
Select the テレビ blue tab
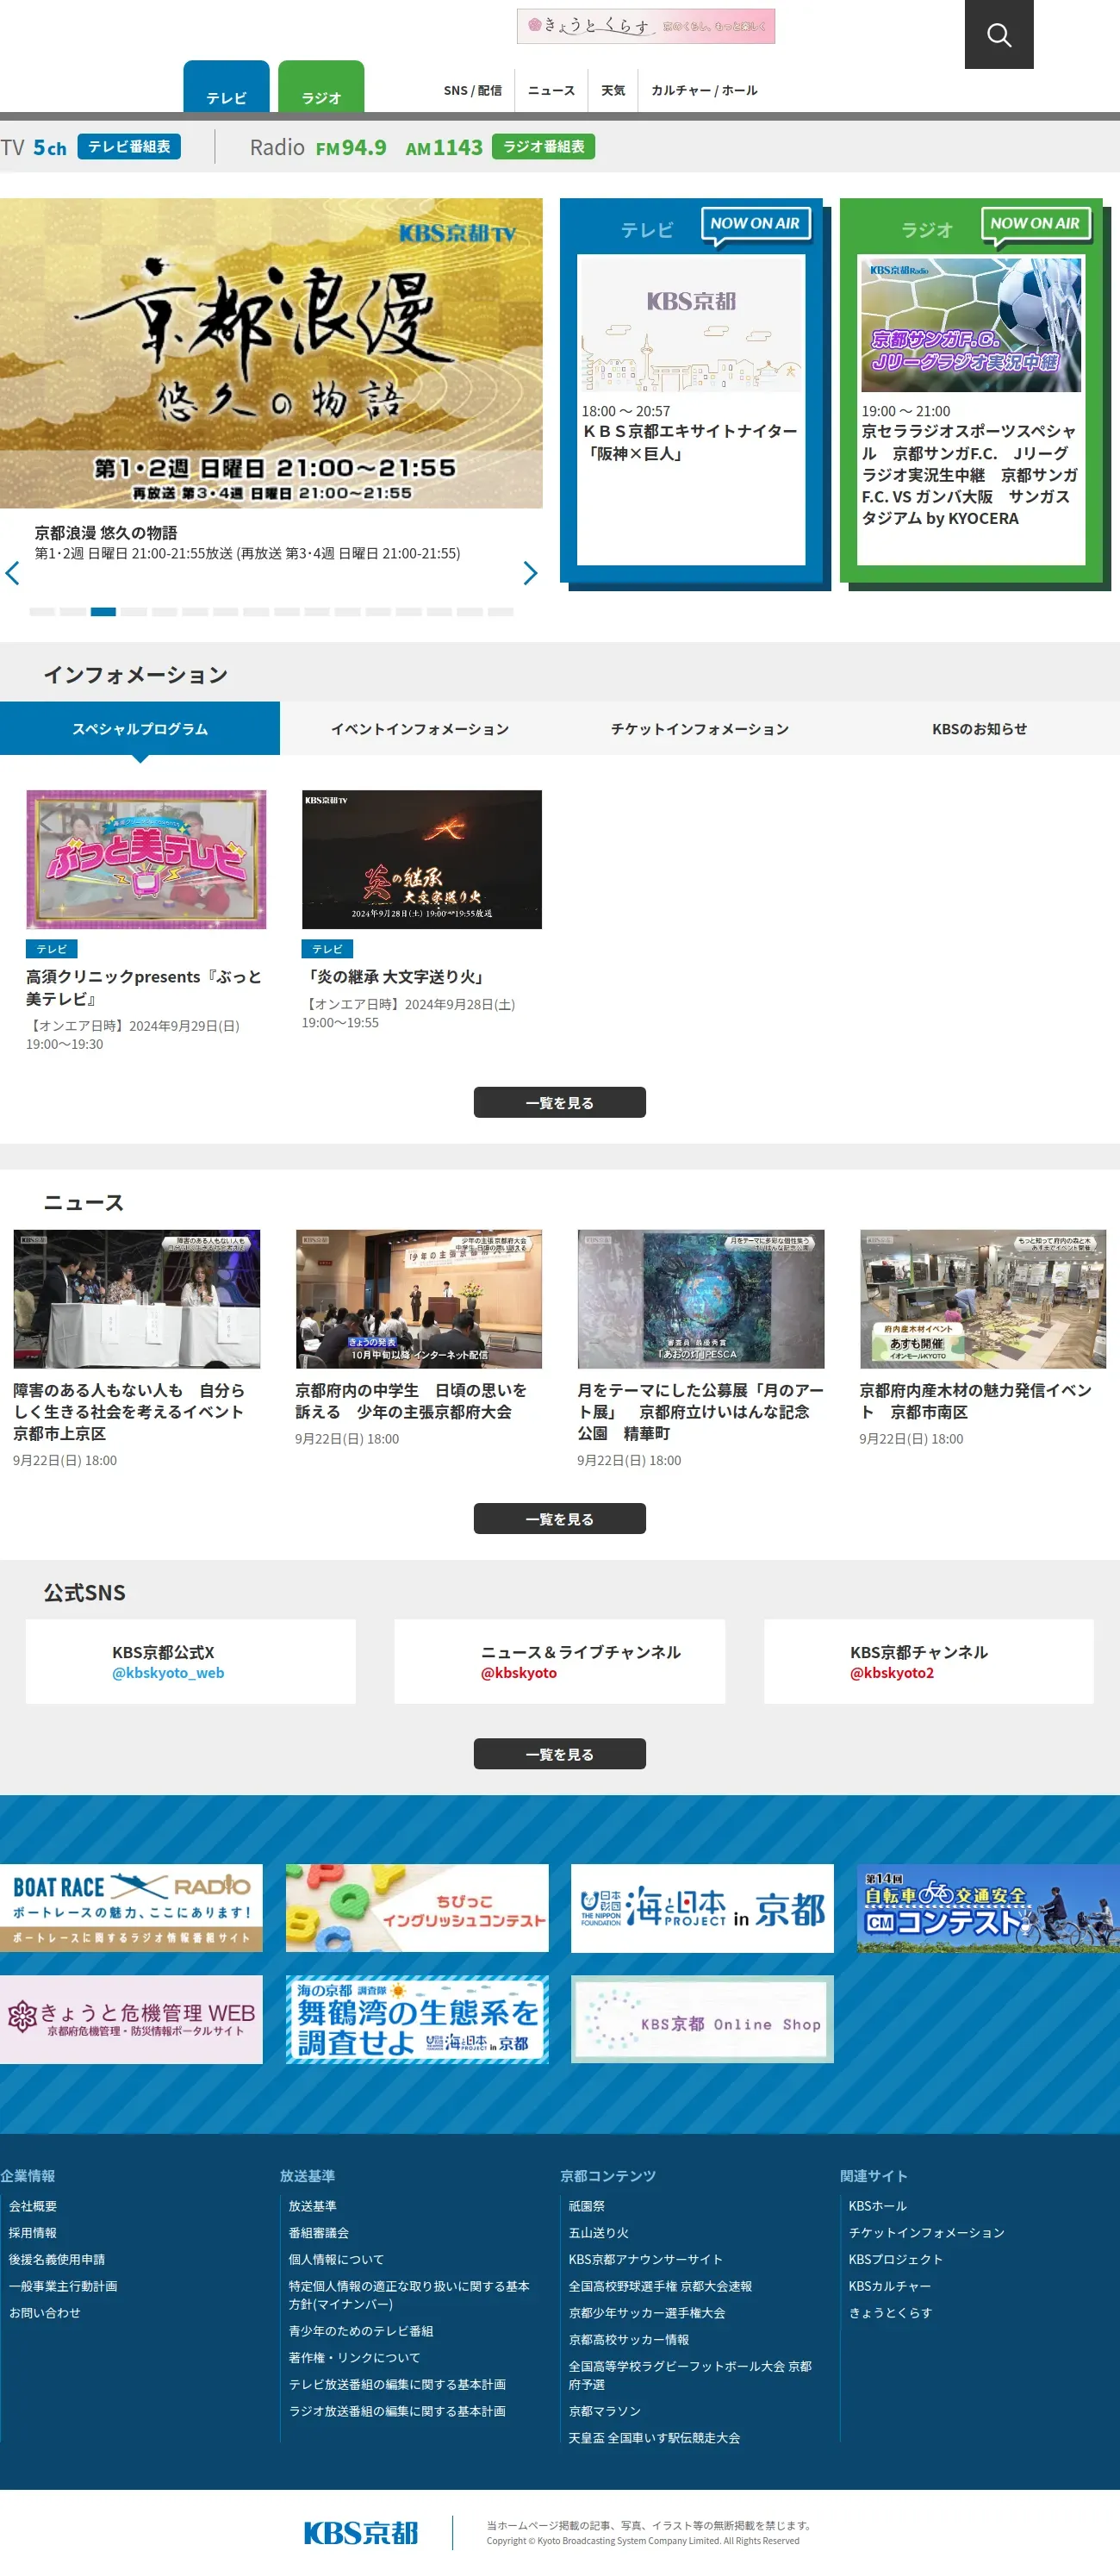(226, 87)
